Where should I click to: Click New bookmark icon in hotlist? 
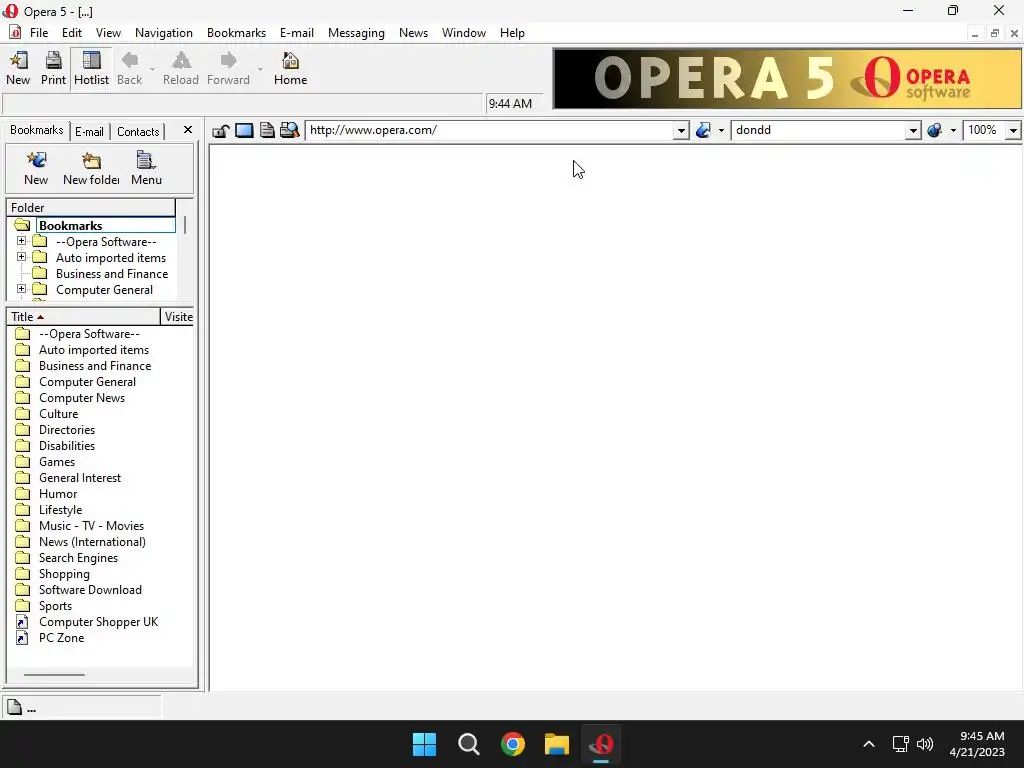click(x=36, y=168)
